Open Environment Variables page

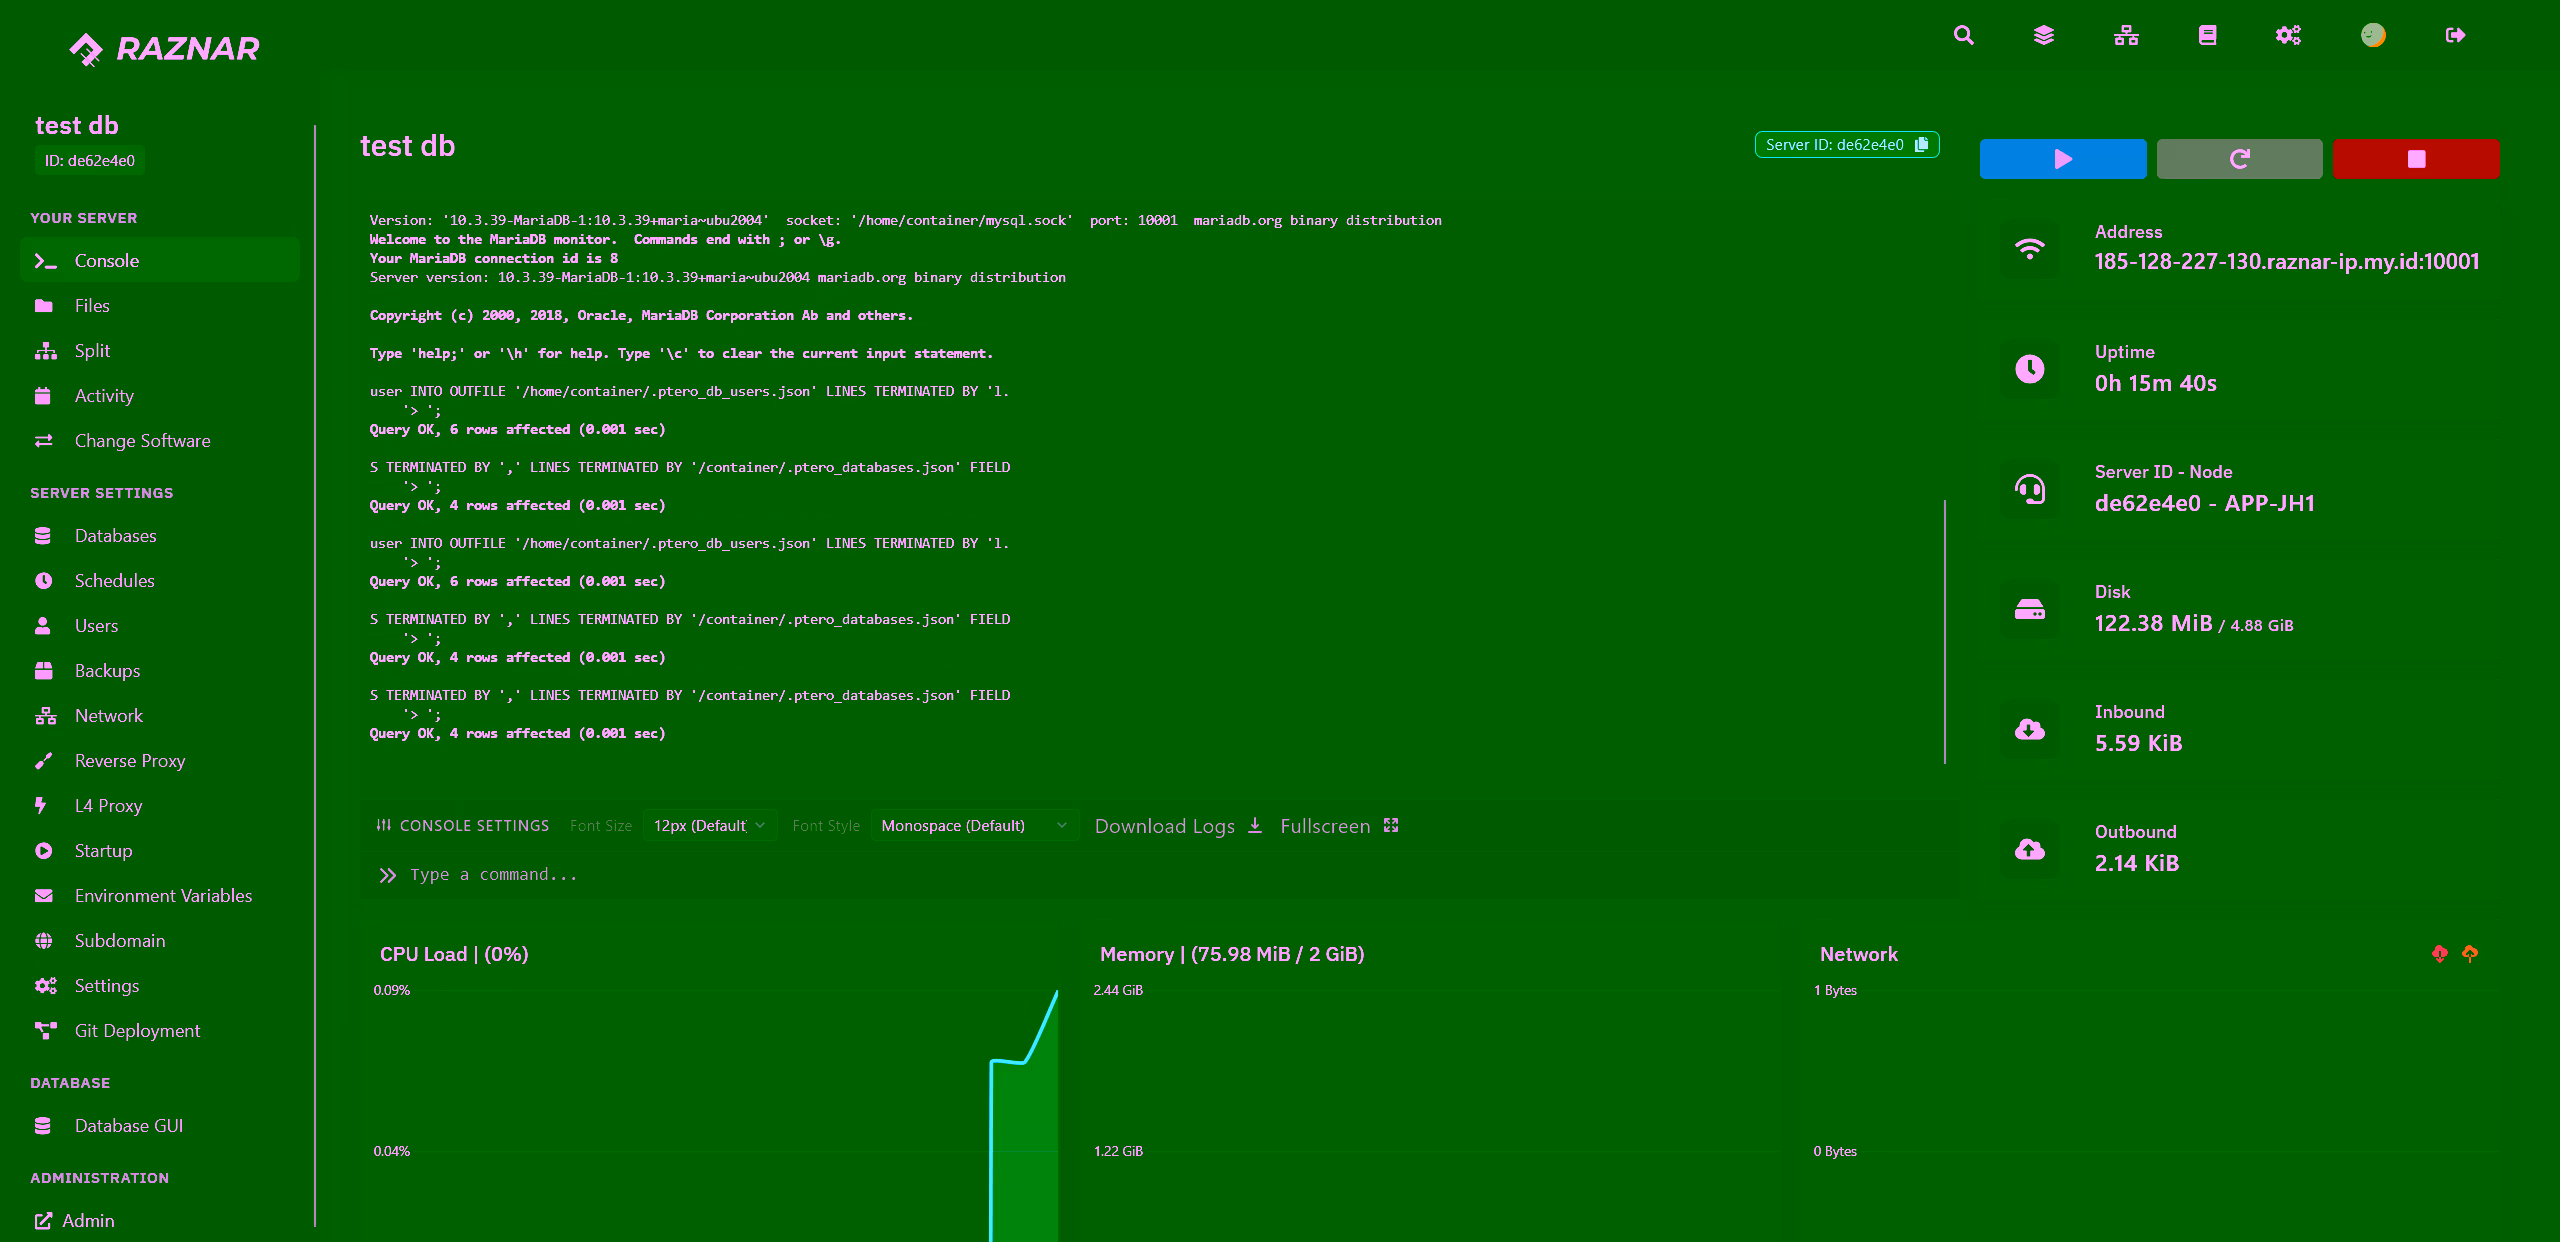(x=160, y=895)
